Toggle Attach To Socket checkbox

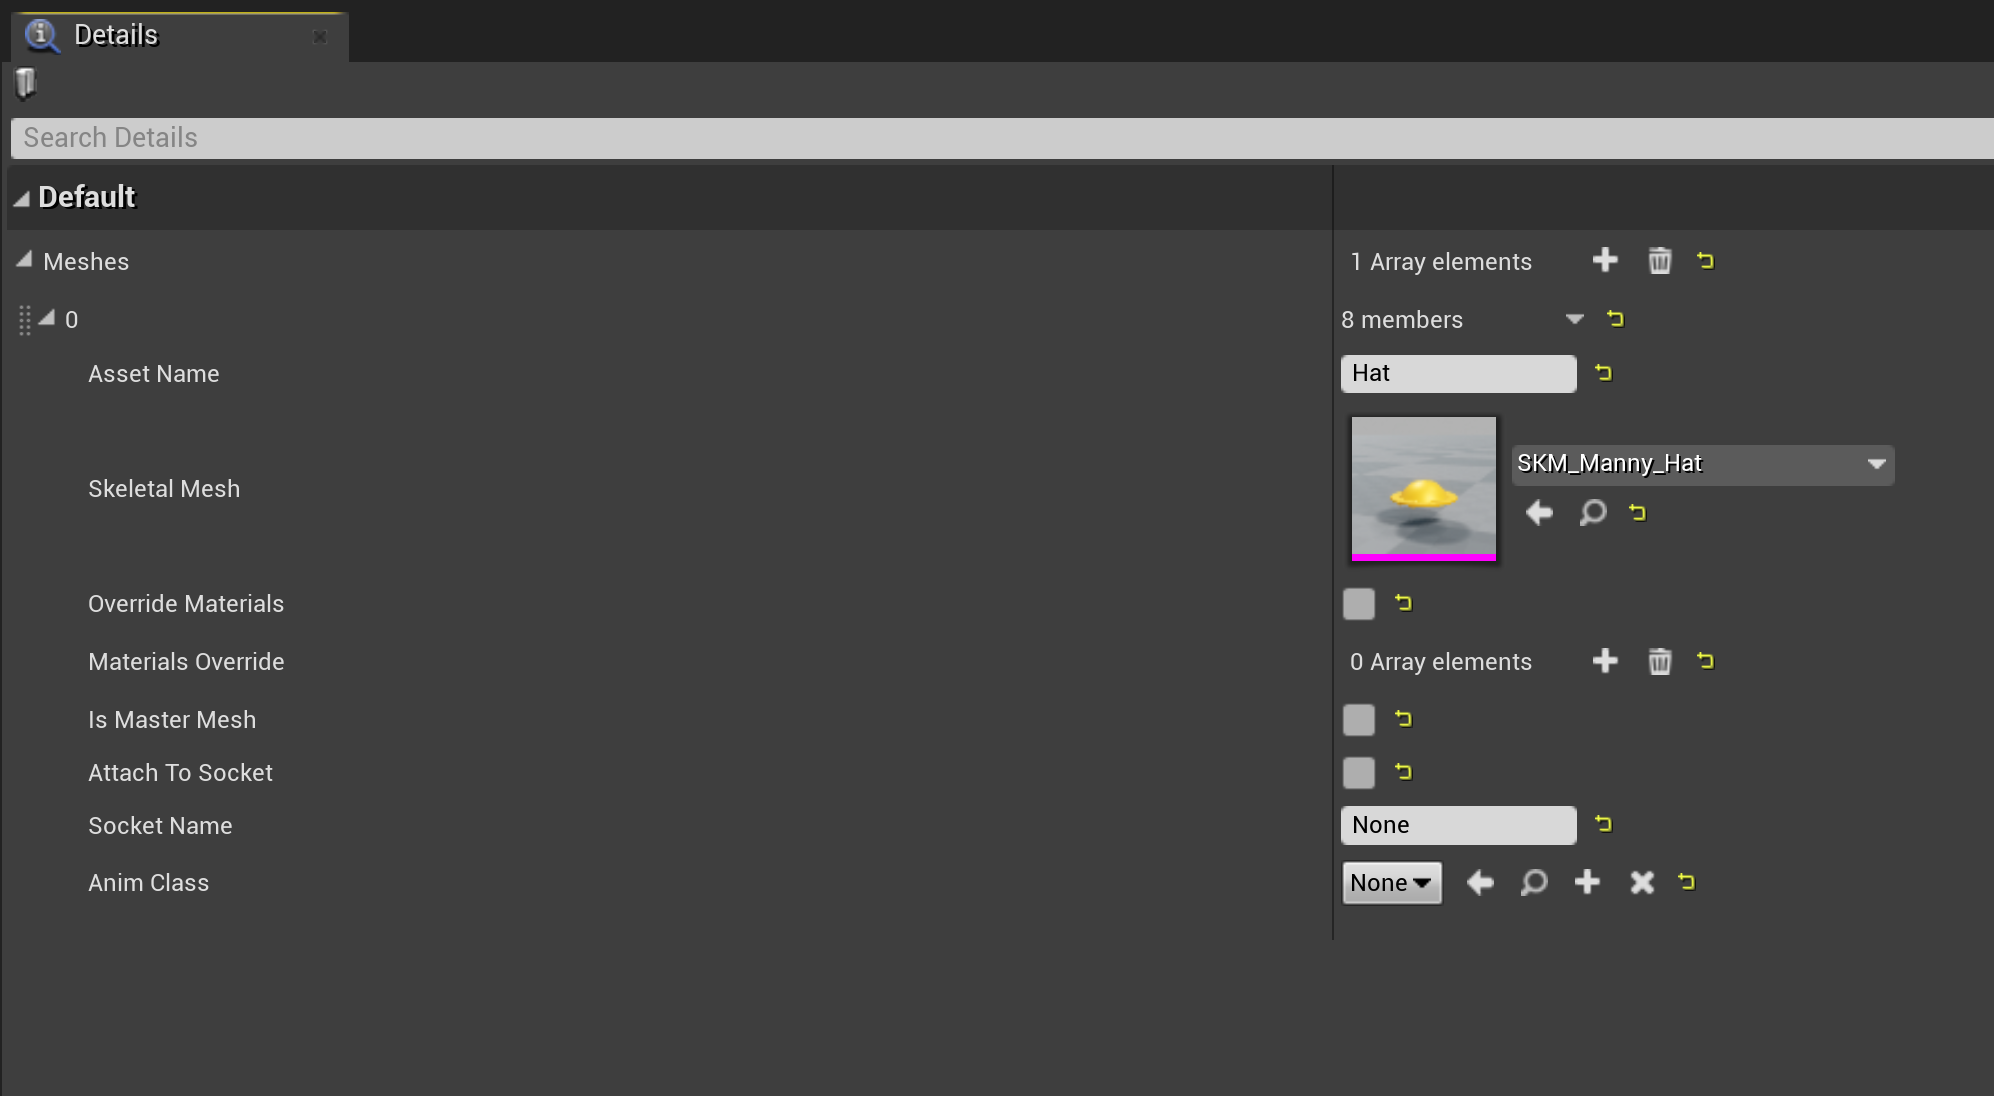1359,773
